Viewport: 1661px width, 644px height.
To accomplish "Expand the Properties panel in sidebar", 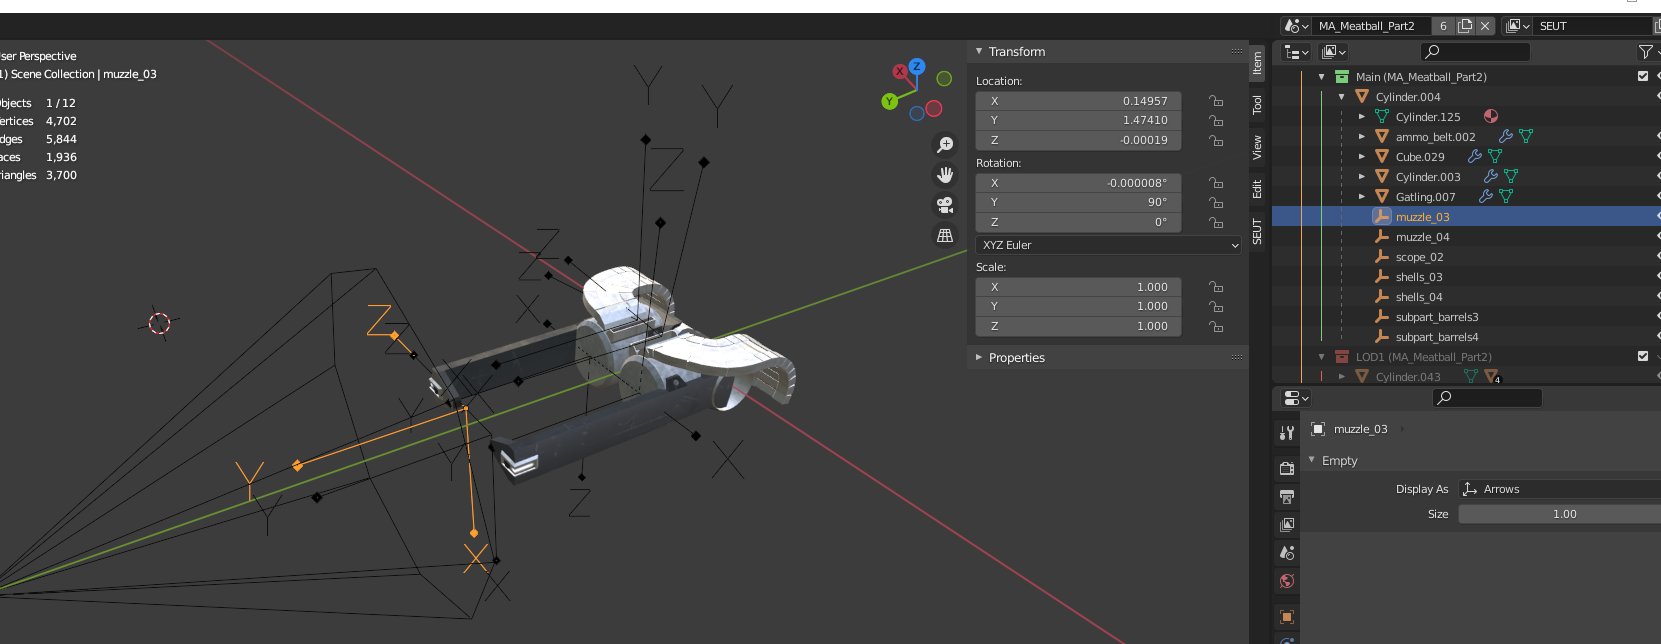I will [979, 357].
